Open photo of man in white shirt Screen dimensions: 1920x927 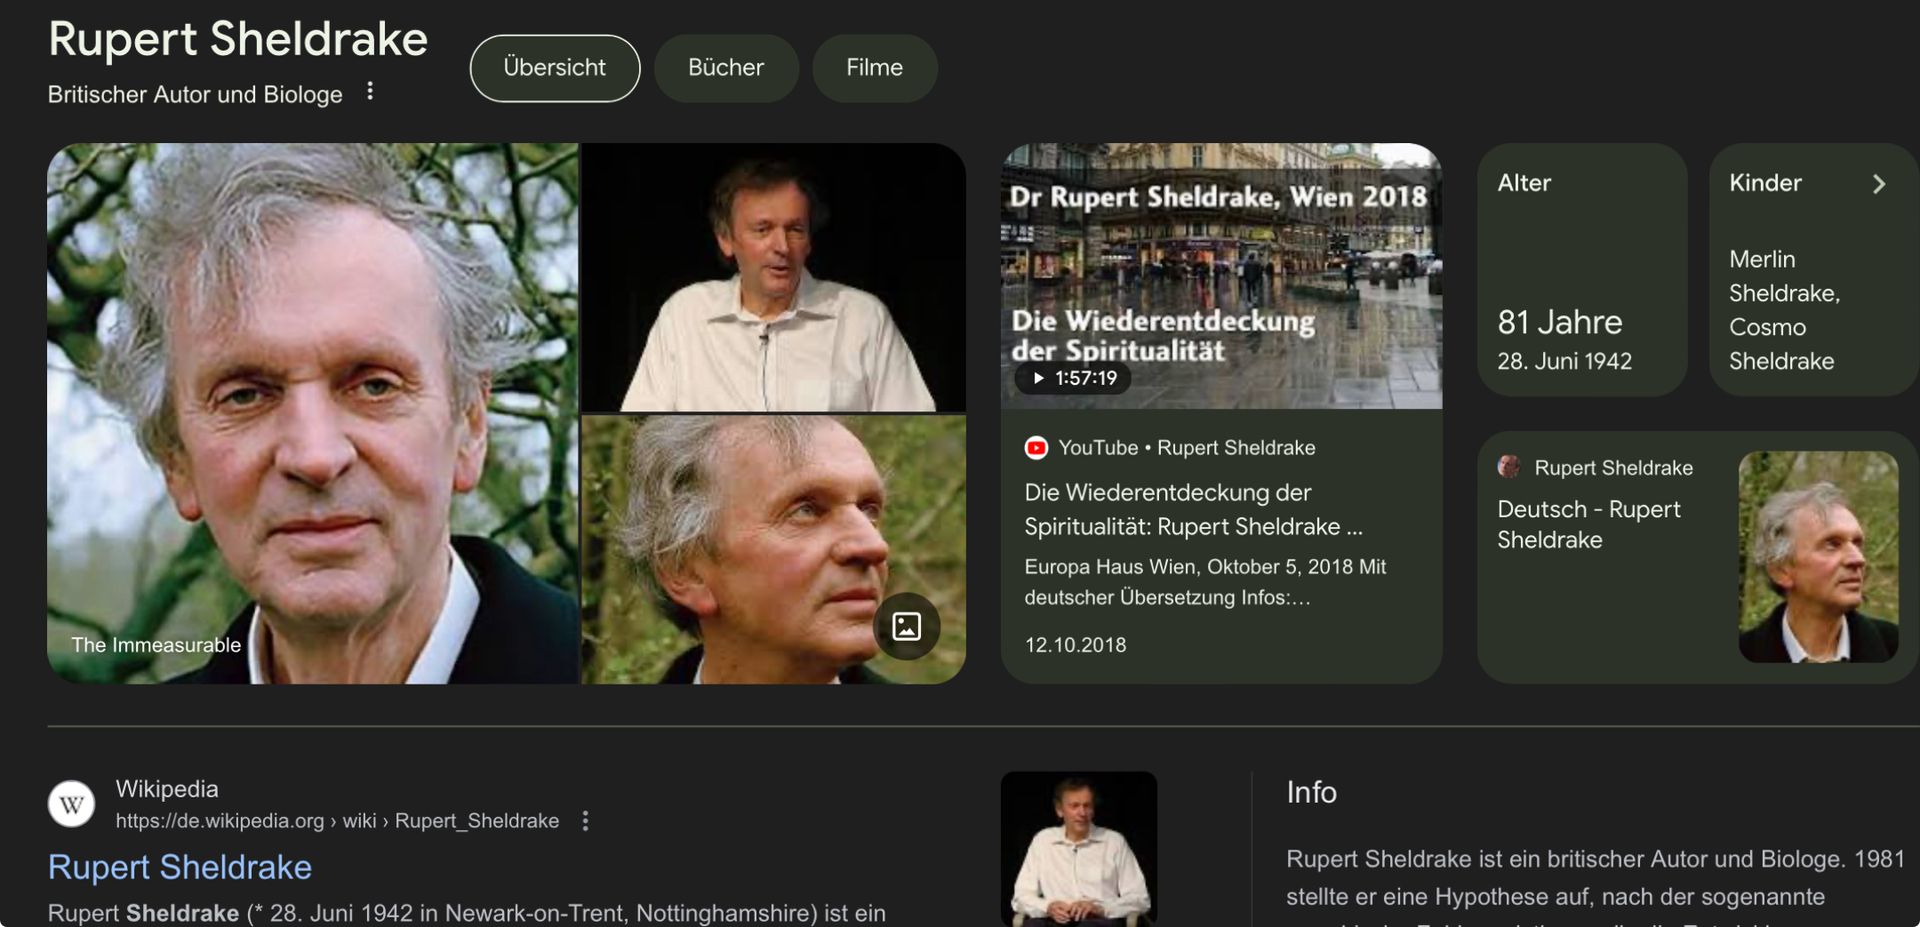pos(773,277)
